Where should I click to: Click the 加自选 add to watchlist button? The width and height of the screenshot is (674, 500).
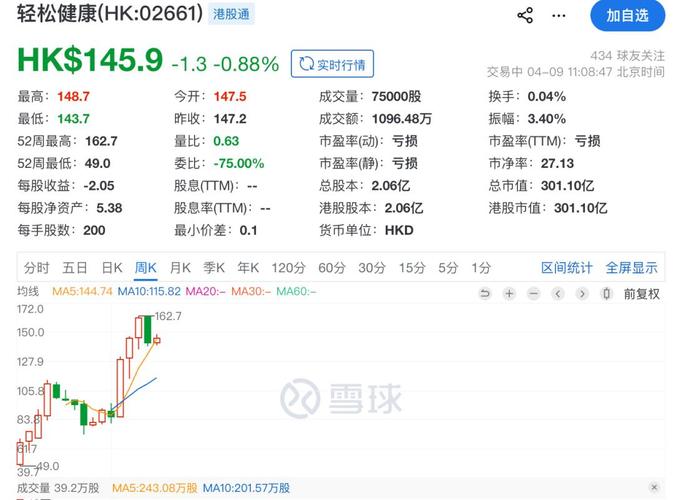[x=627, y=15]
